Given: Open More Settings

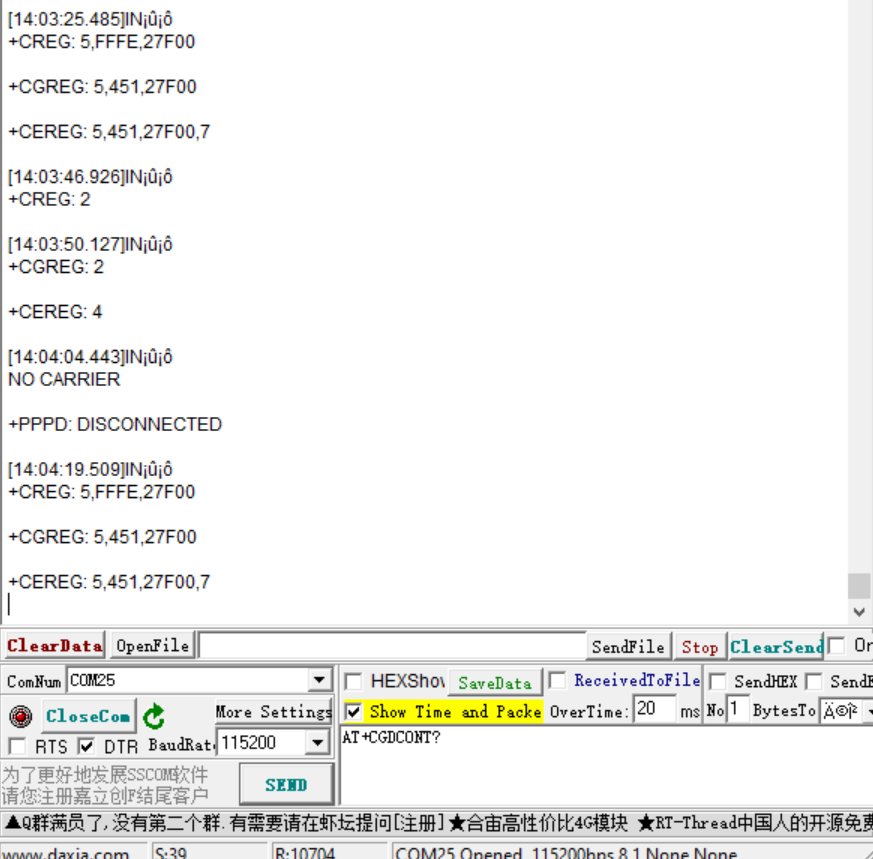Looking at the screenshot, I should point(273,711).
